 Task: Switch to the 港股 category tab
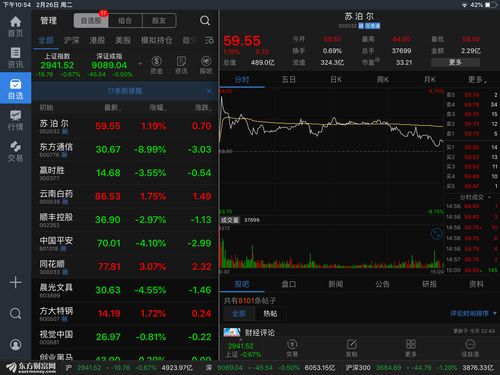97,40
